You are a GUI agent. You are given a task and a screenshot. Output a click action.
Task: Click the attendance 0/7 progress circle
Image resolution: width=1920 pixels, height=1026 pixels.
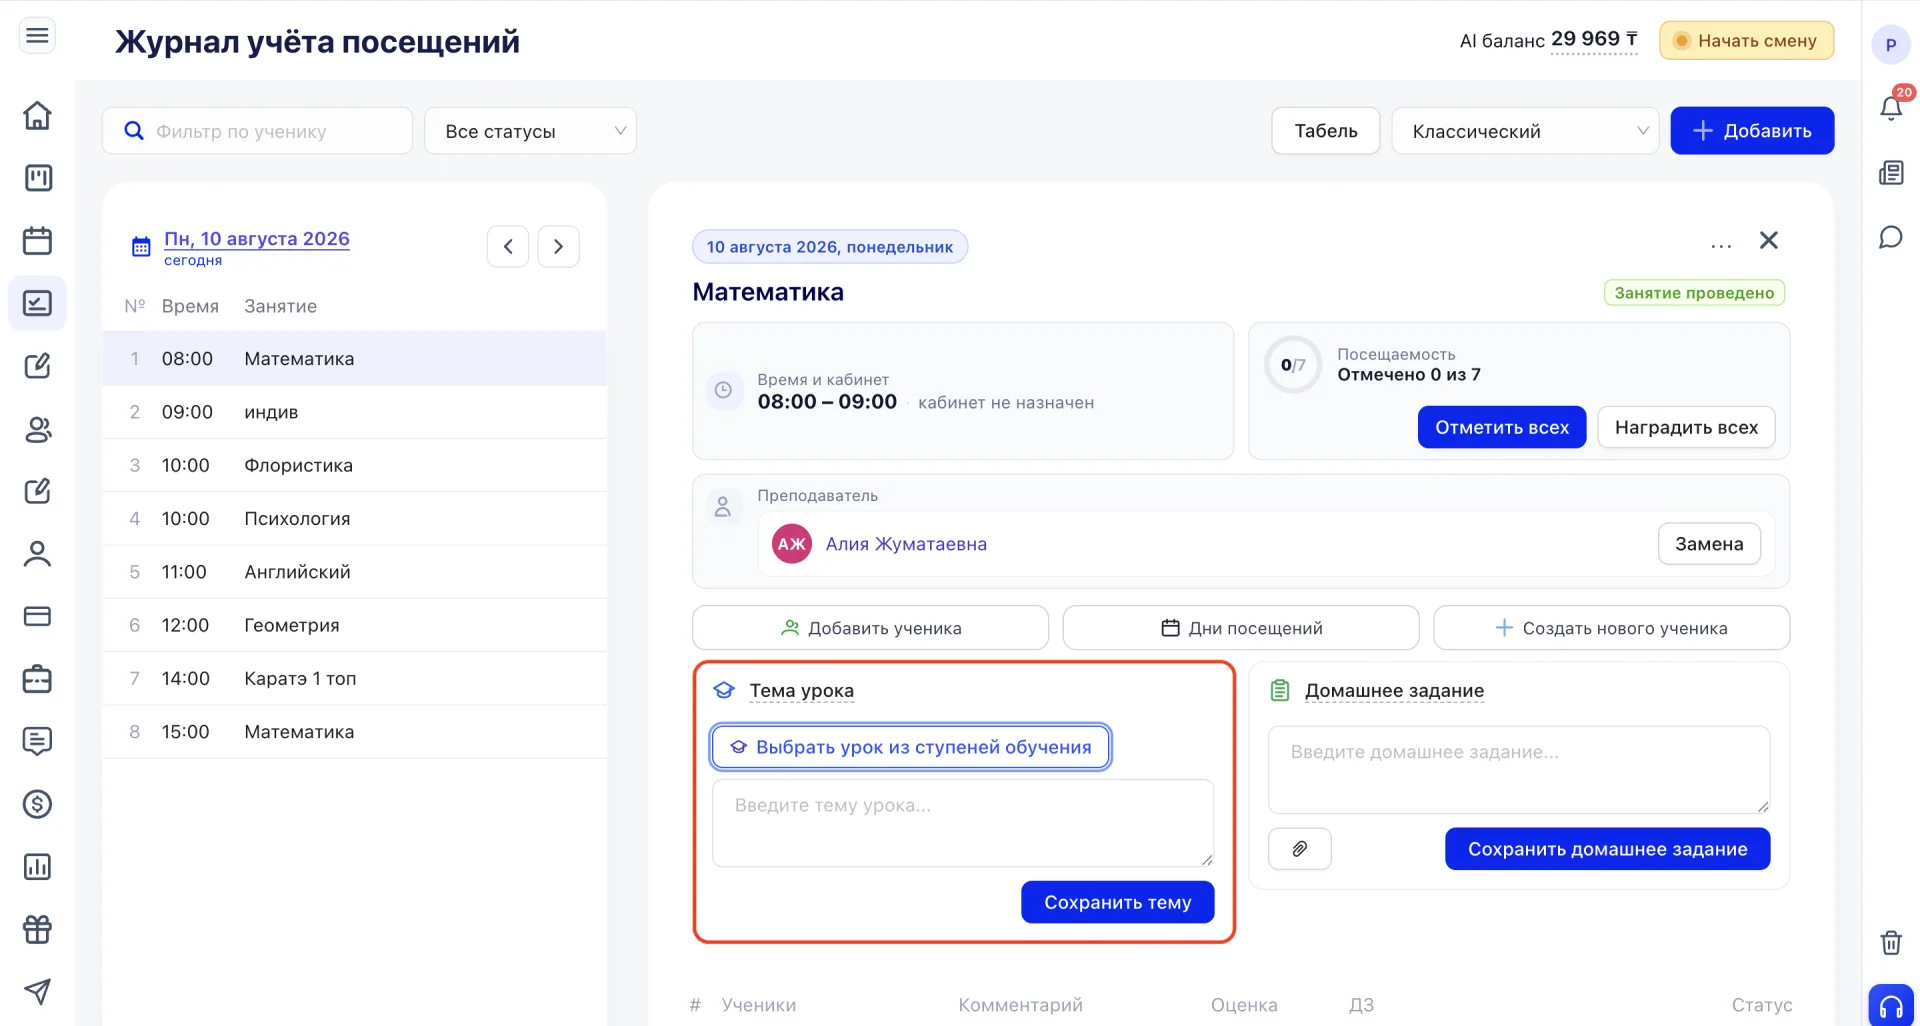pyautogui.click(x=1293, y=365)
